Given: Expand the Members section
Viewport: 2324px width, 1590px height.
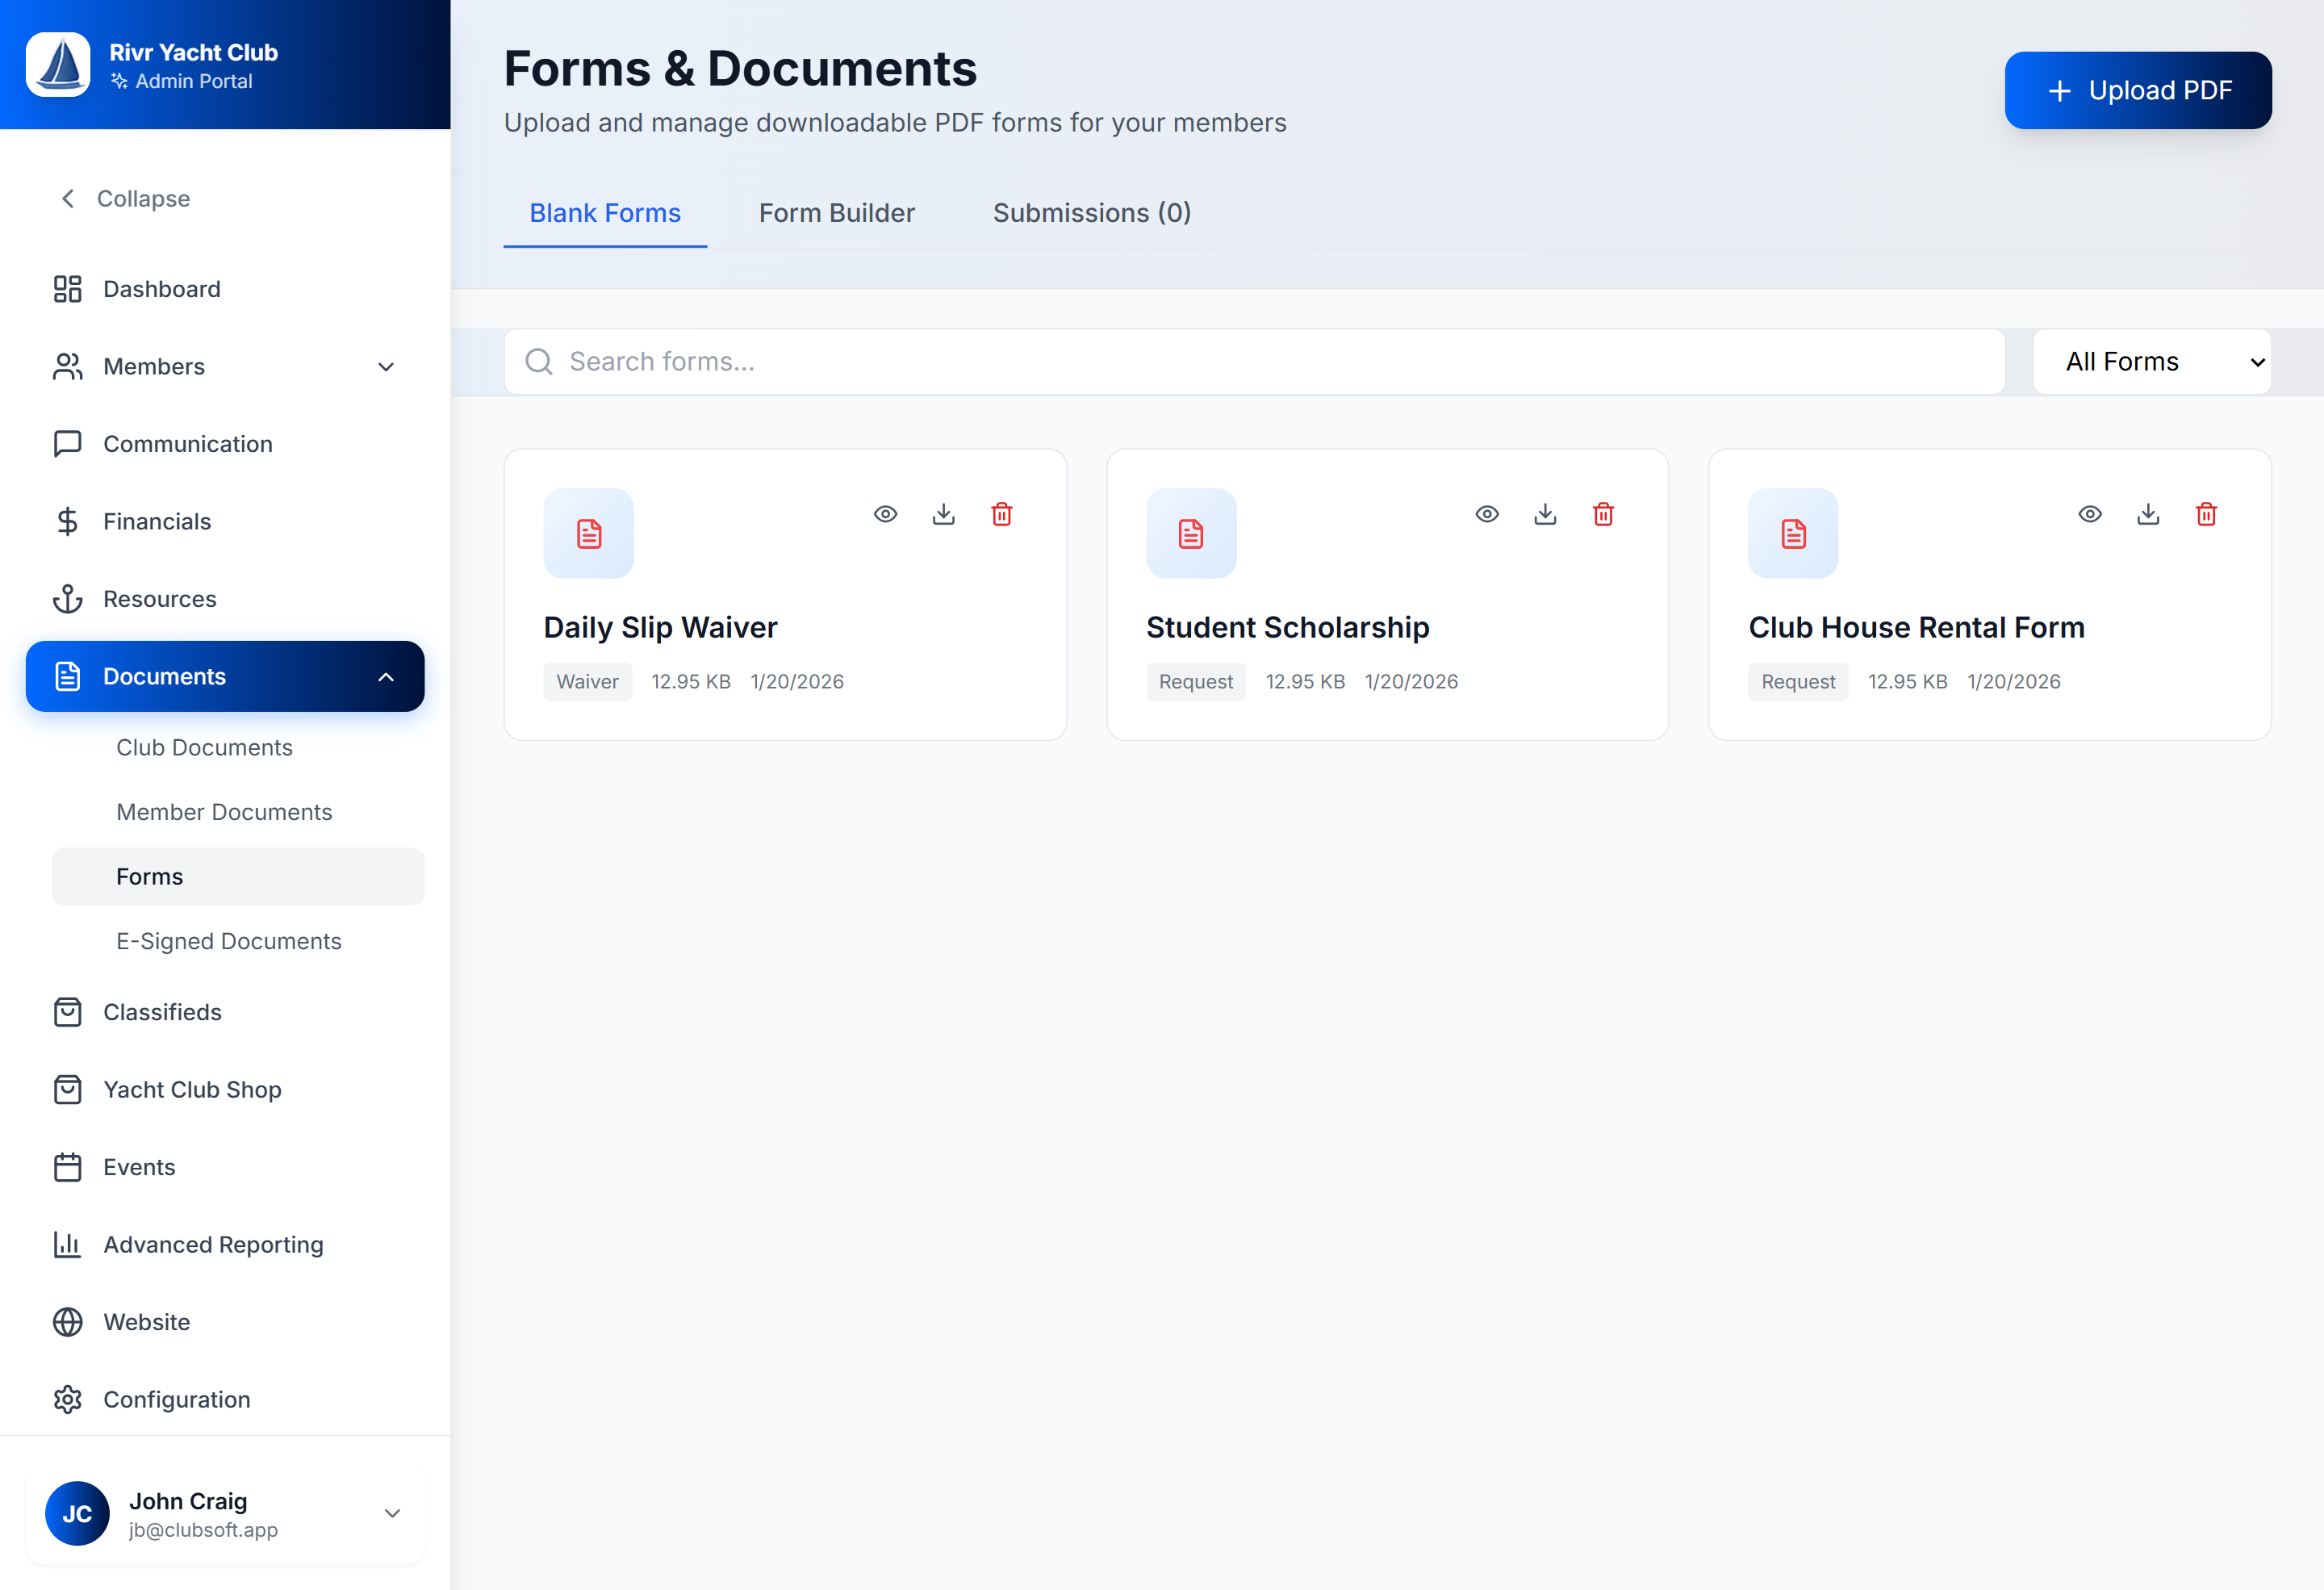Looking at the screenshot, I should tap(386, 366).
